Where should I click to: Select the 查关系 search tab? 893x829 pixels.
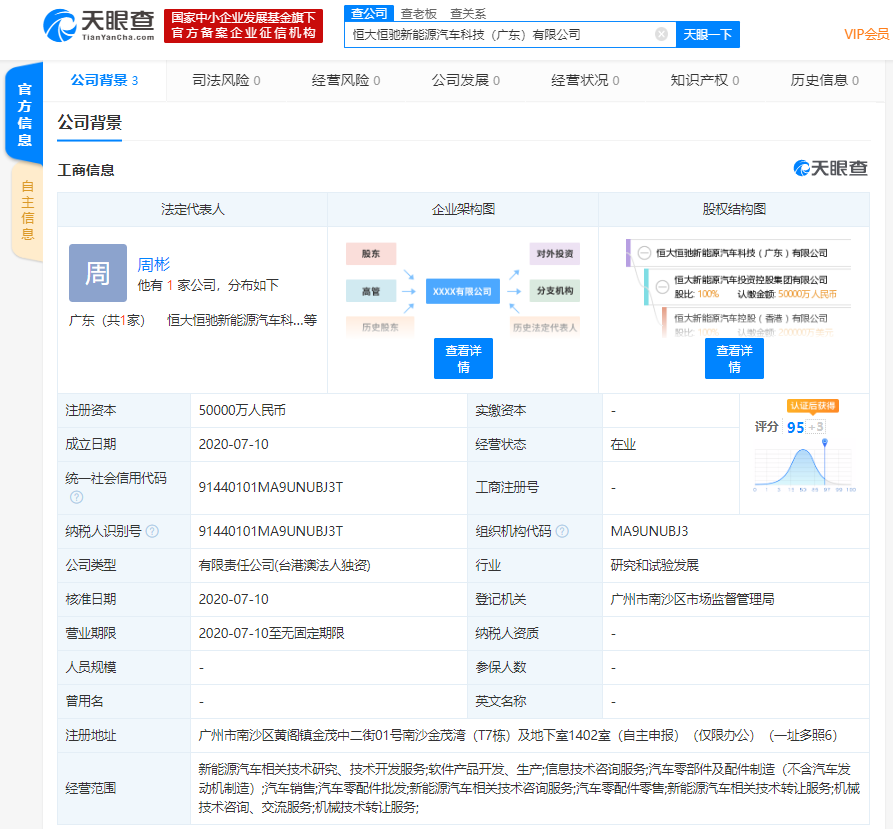(x=472, y=14)
